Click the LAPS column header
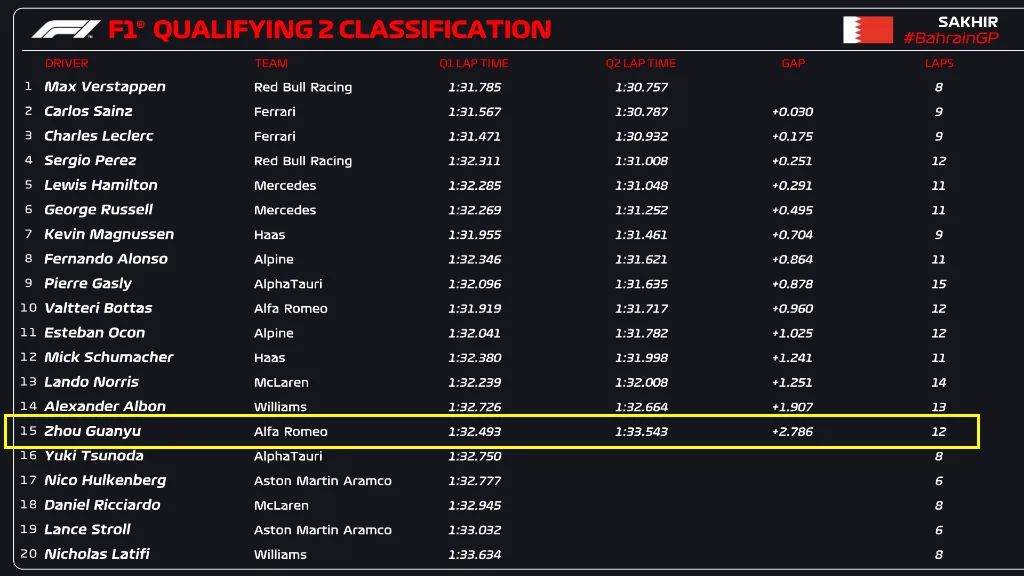The height and width of the screenshot is (576, 1024). point(939,63)
